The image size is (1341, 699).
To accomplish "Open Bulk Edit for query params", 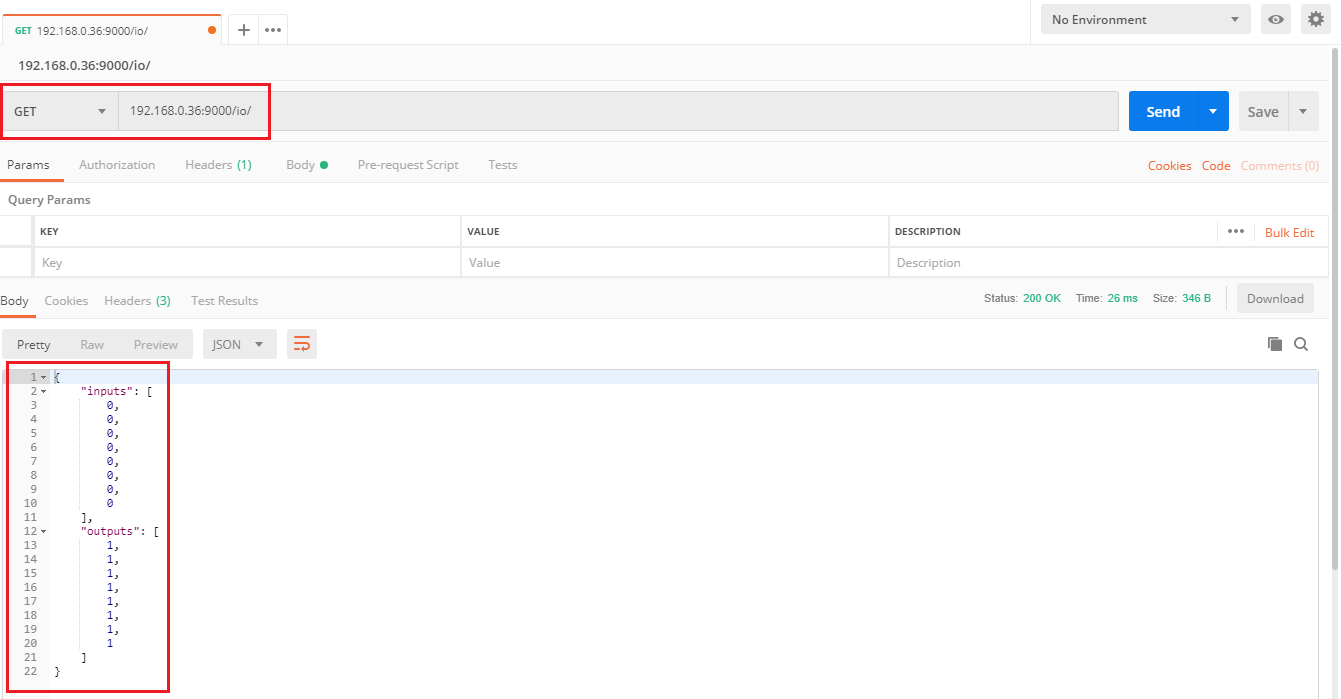I will 1289,231.
